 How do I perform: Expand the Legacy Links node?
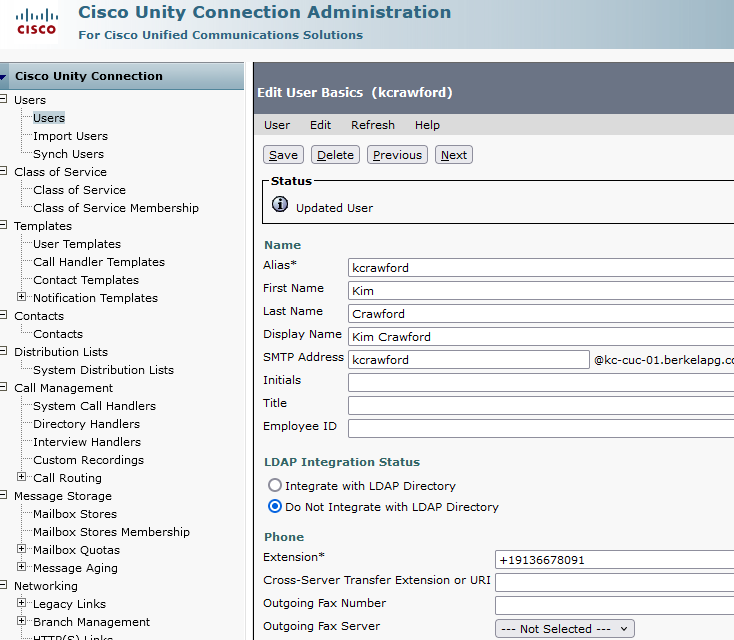click(22, 603)
